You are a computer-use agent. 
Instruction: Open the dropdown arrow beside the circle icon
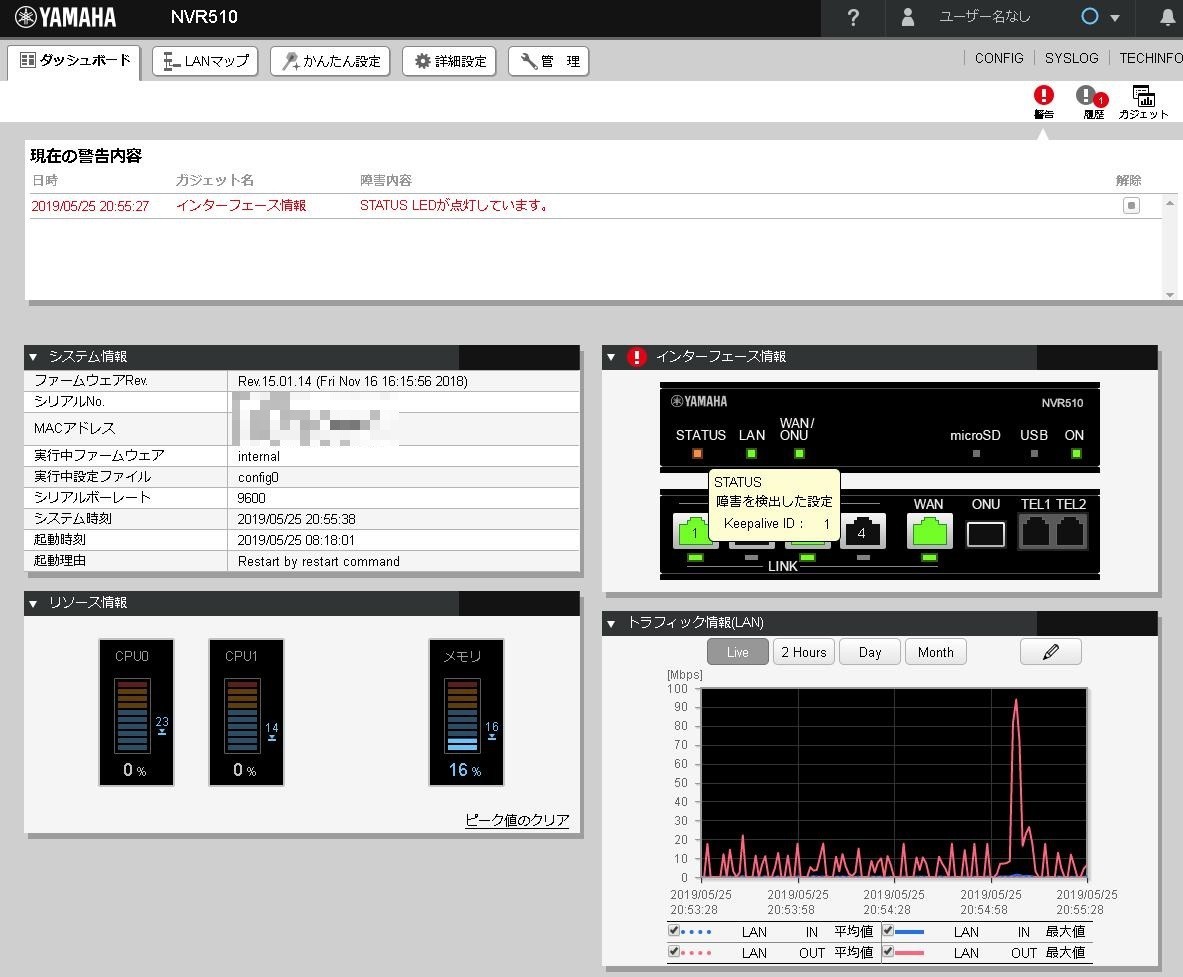click(x=1114, y=17)
